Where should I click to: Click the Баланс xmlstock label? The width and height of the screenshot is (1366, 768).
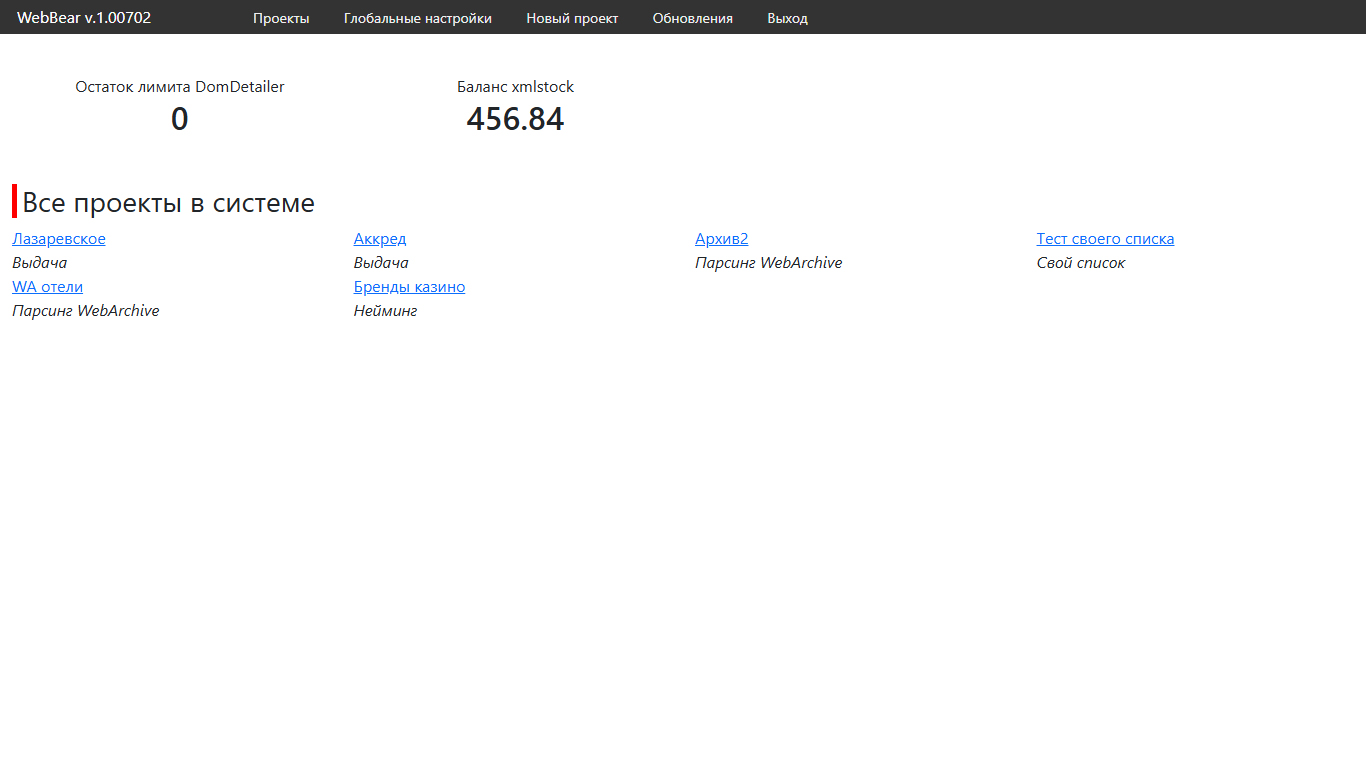click(x=515, y=87)
